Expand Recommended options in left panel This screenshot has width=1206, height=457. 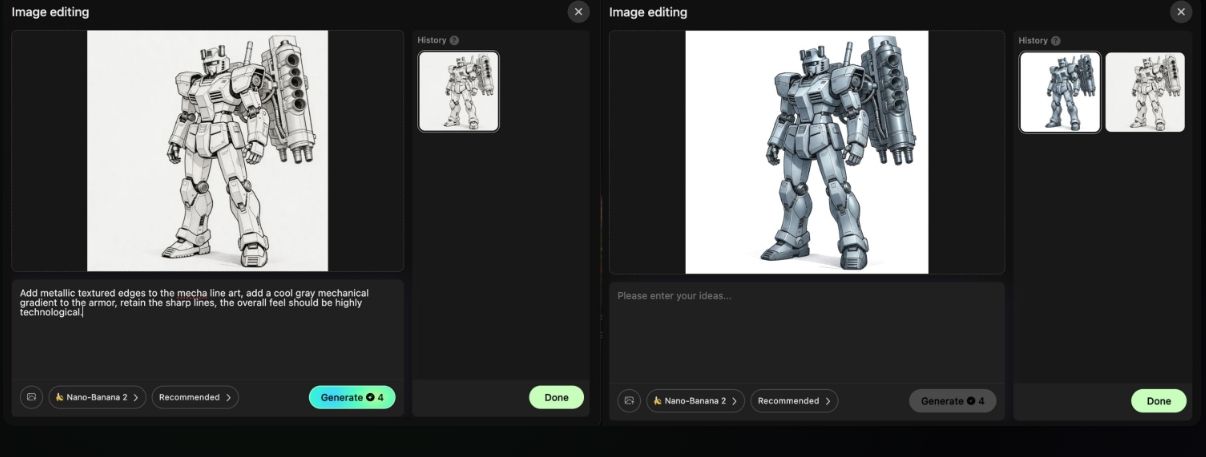click(195, 397)
